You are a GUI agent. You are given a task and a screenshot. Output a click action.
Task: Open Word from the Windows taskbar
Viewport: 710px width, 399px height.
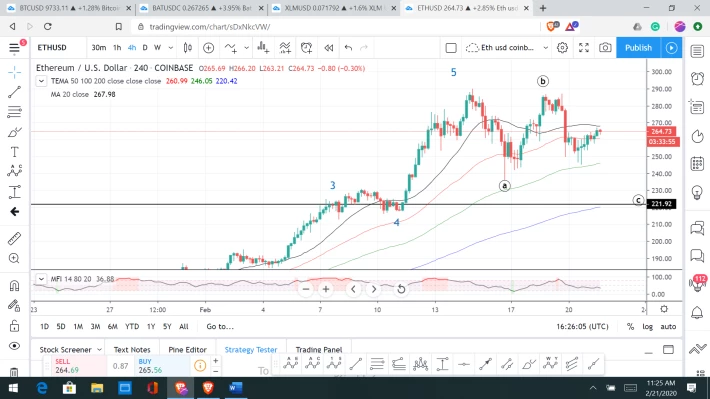(x=235, y=388)
